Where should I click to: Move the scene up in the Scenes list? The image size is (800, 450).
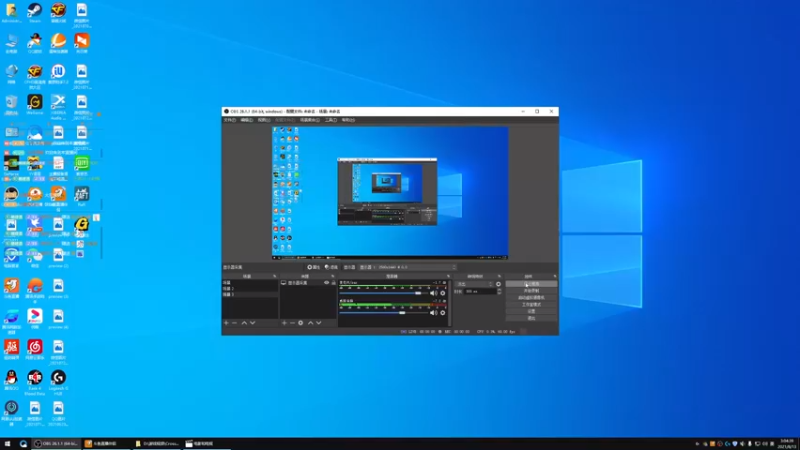coord(244,323)
